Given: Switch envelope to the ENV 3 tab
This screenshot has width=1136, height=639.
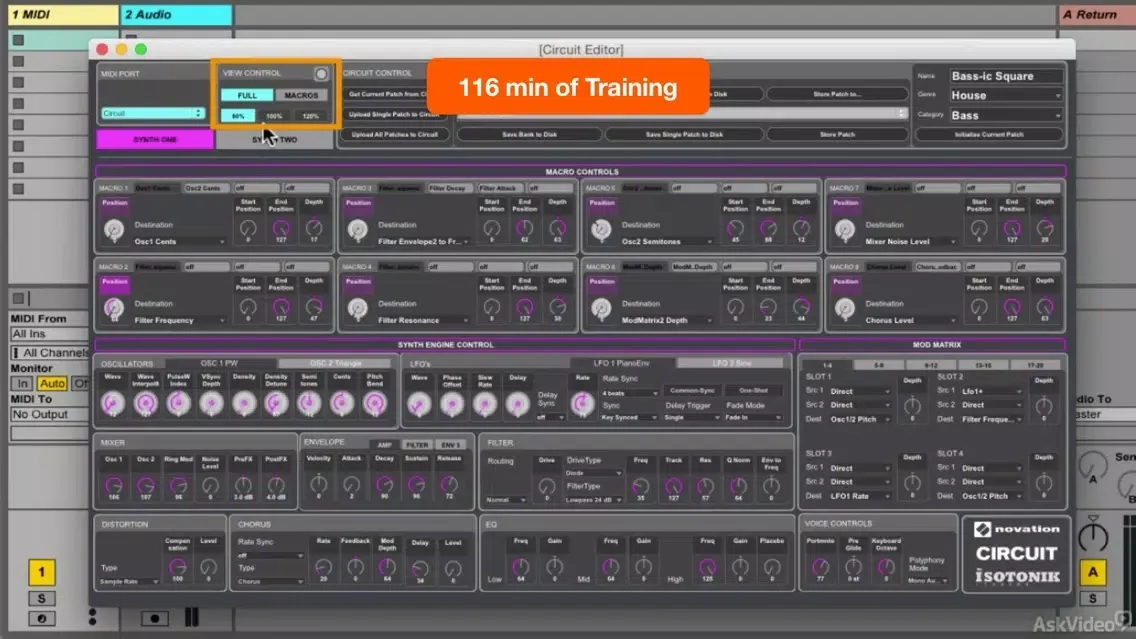Looking at the screenshot, I should [x=450, y=445].
